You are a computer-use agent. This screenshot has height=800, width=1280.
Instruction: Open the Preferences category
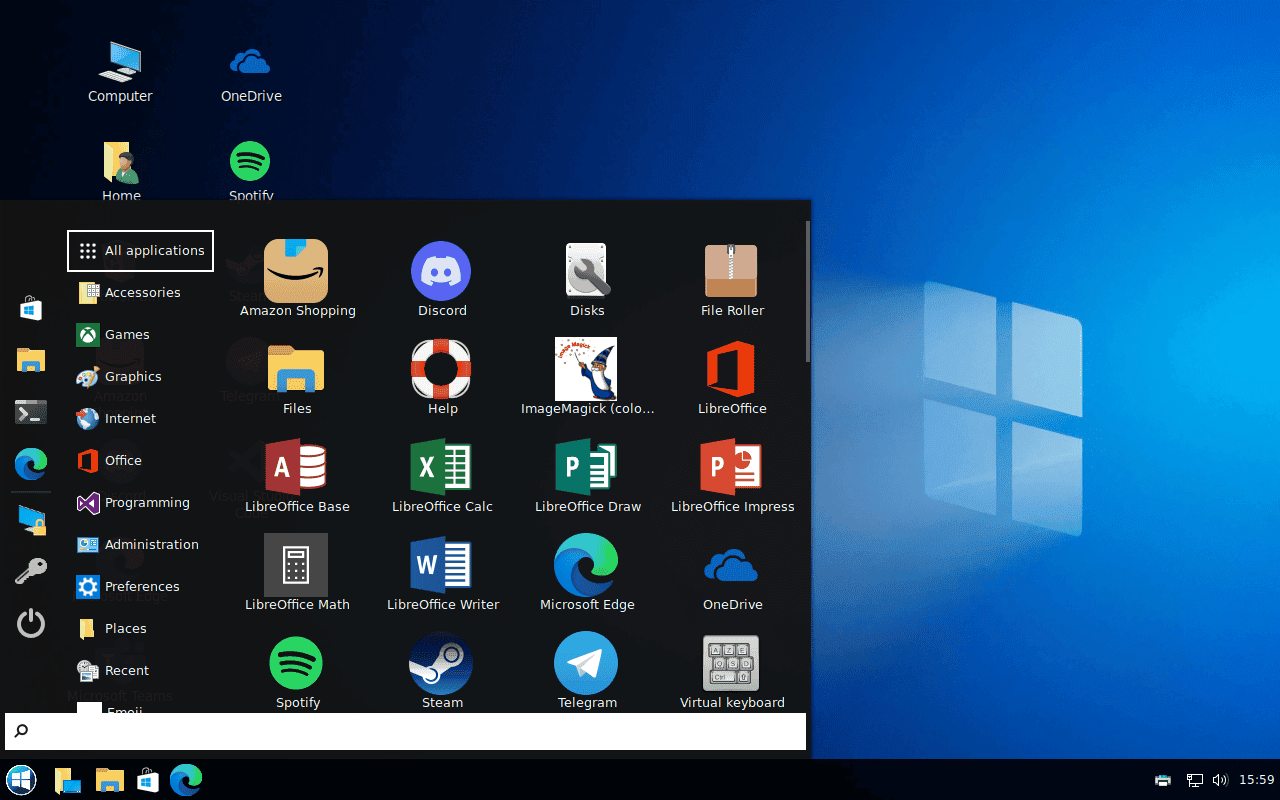(x=140, y=587)
